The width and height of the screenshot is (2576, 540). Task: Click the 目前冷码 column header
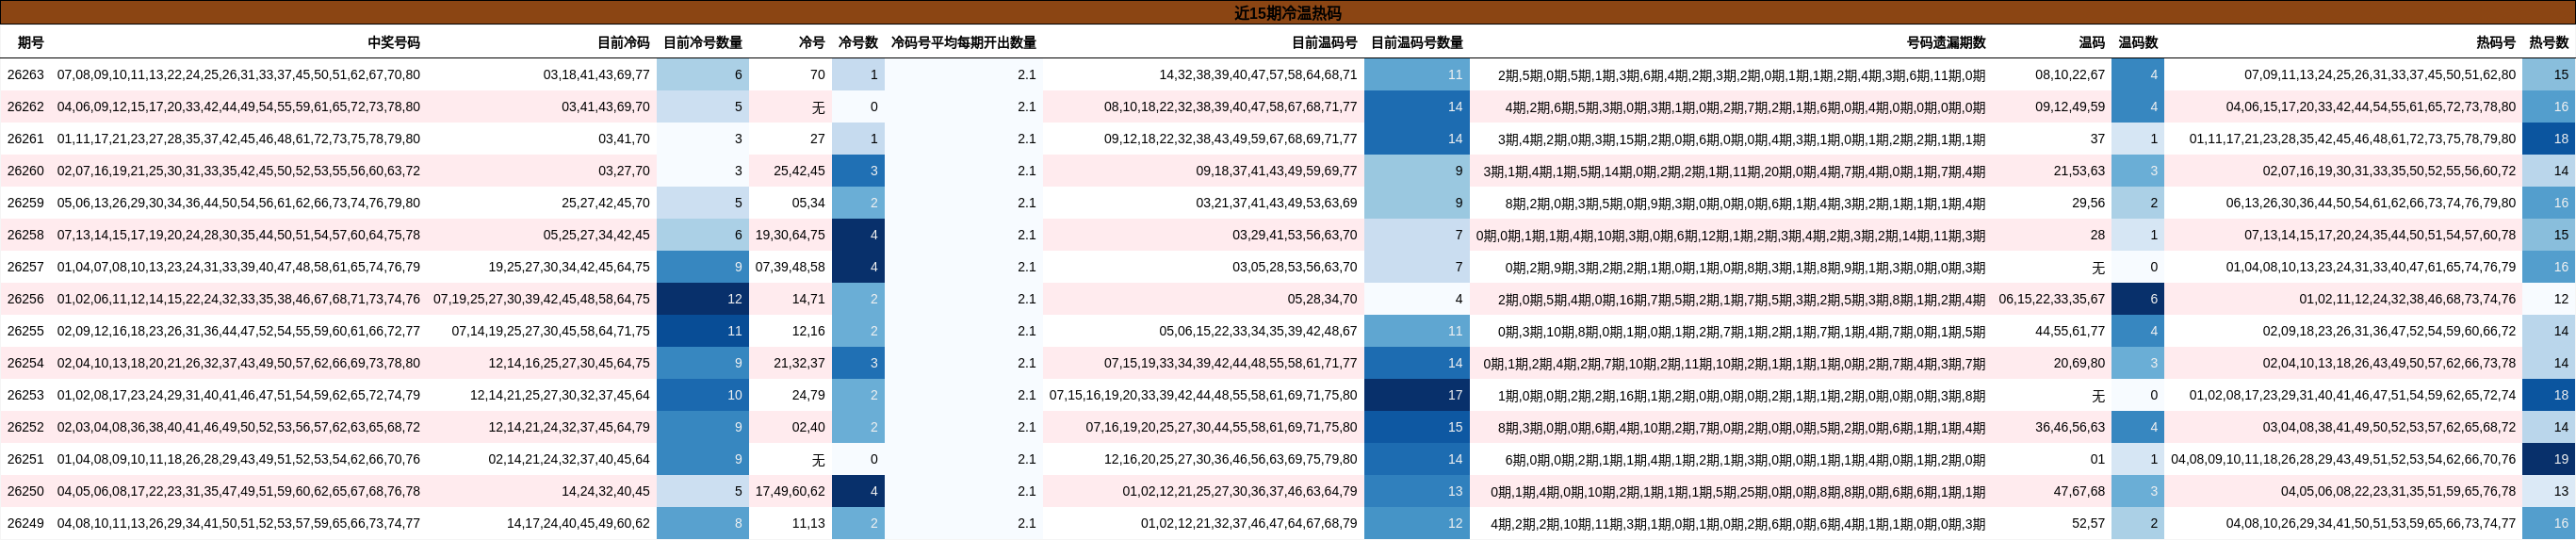pyautogui.click(x=623, y=42)
